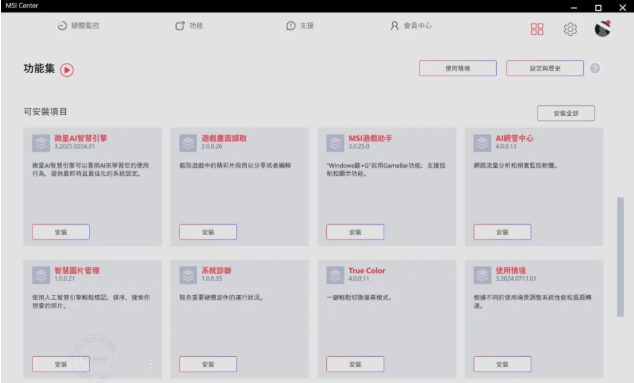Click the 使用情境 card layers icon
Image resolution: width=634 pixels, height=383 pixels.
coord(482,275)
